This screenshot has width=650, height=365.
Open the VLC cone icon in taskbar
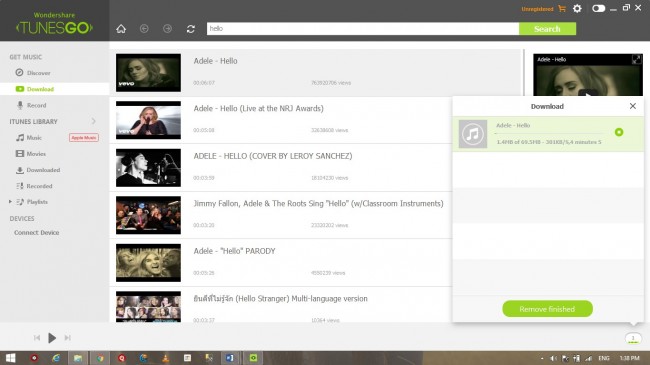(x=165, y=358)
